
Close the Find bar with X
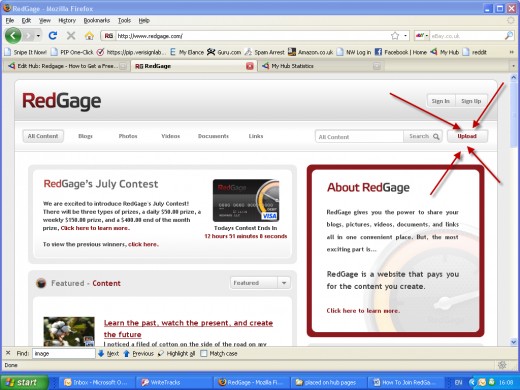pyautogui.click(x=8, y=353)
